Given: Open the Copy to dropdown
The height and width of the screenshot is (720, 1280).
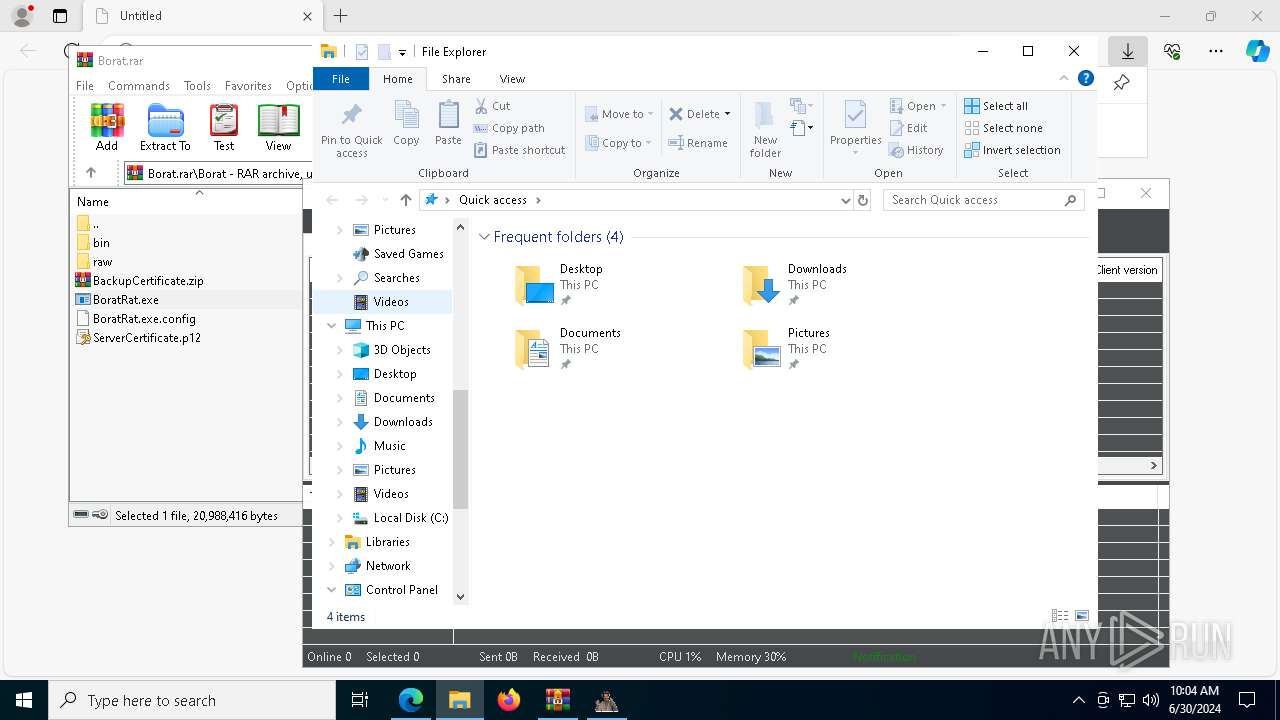Looking at the screenshot, I should click(x=619, y=143).
